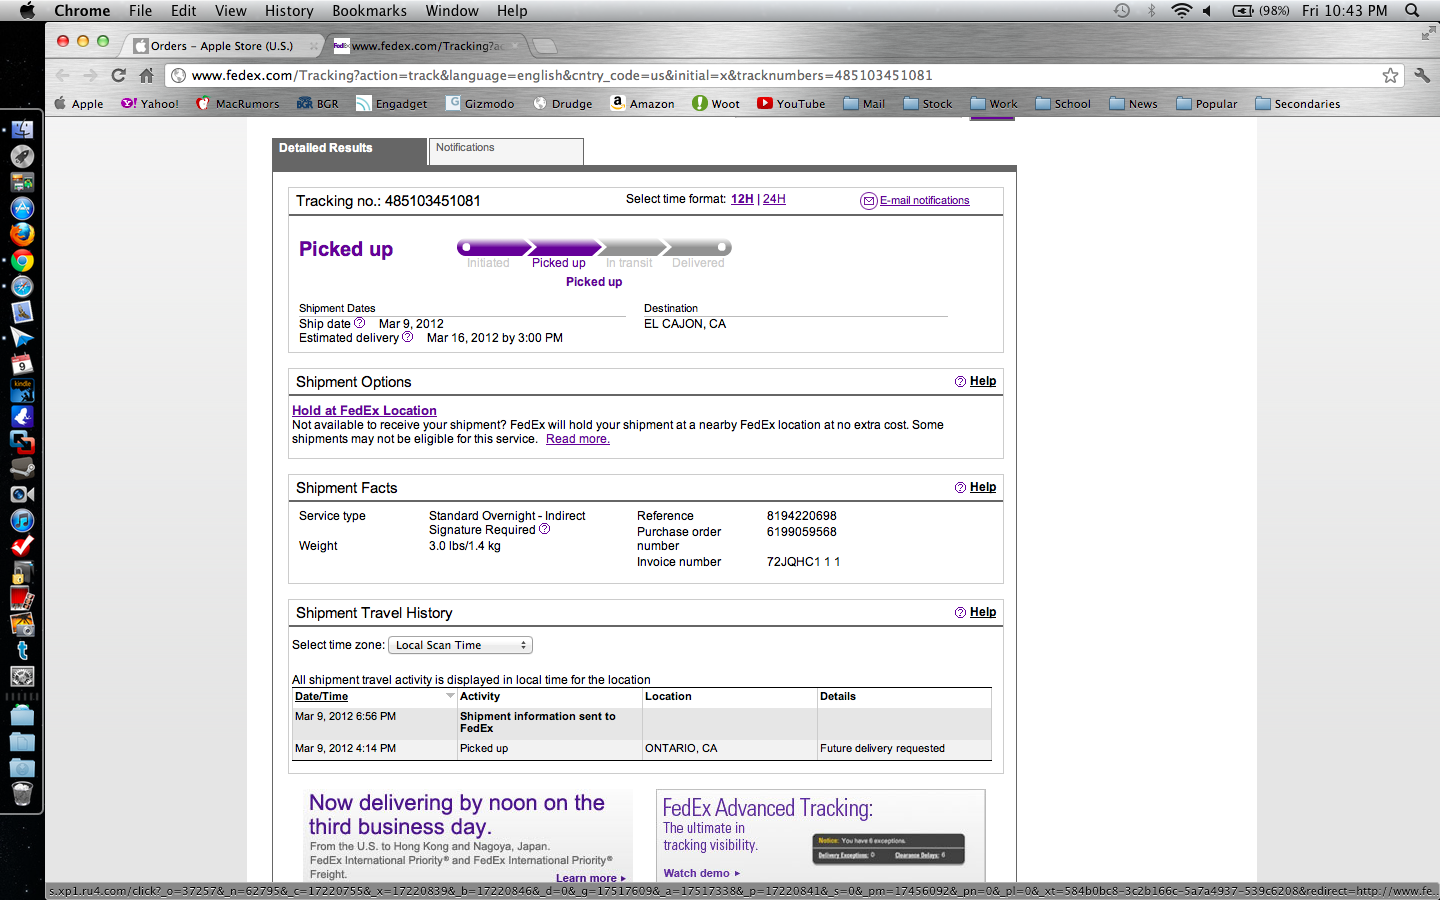The height and width of the screenshot is (900, 1440).
Task: Bookmark this page with the star
Action: (1390, 75)
